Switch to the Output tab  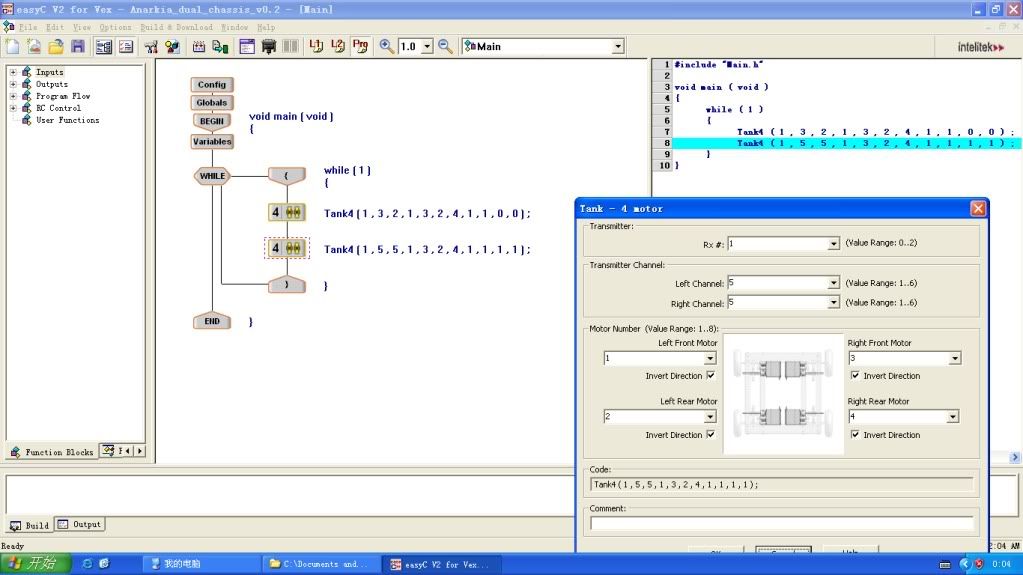pos(79,524)
